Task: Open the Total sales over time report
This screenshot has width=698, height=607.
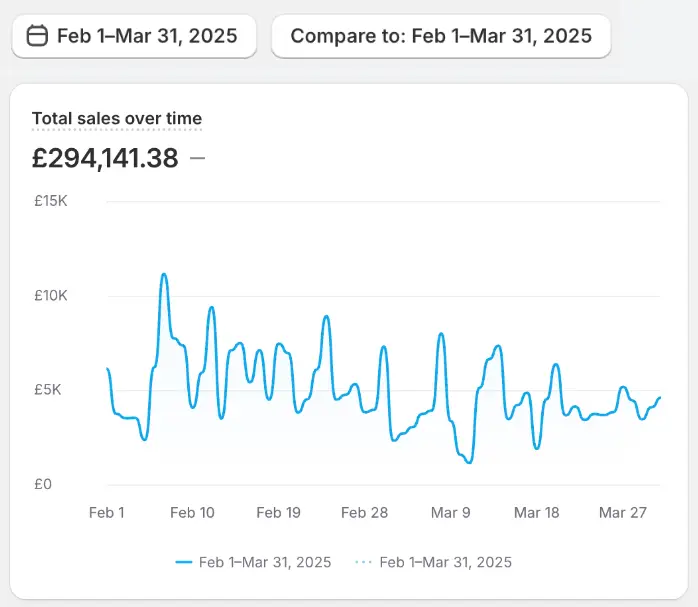Action: [x=117, y=119]
